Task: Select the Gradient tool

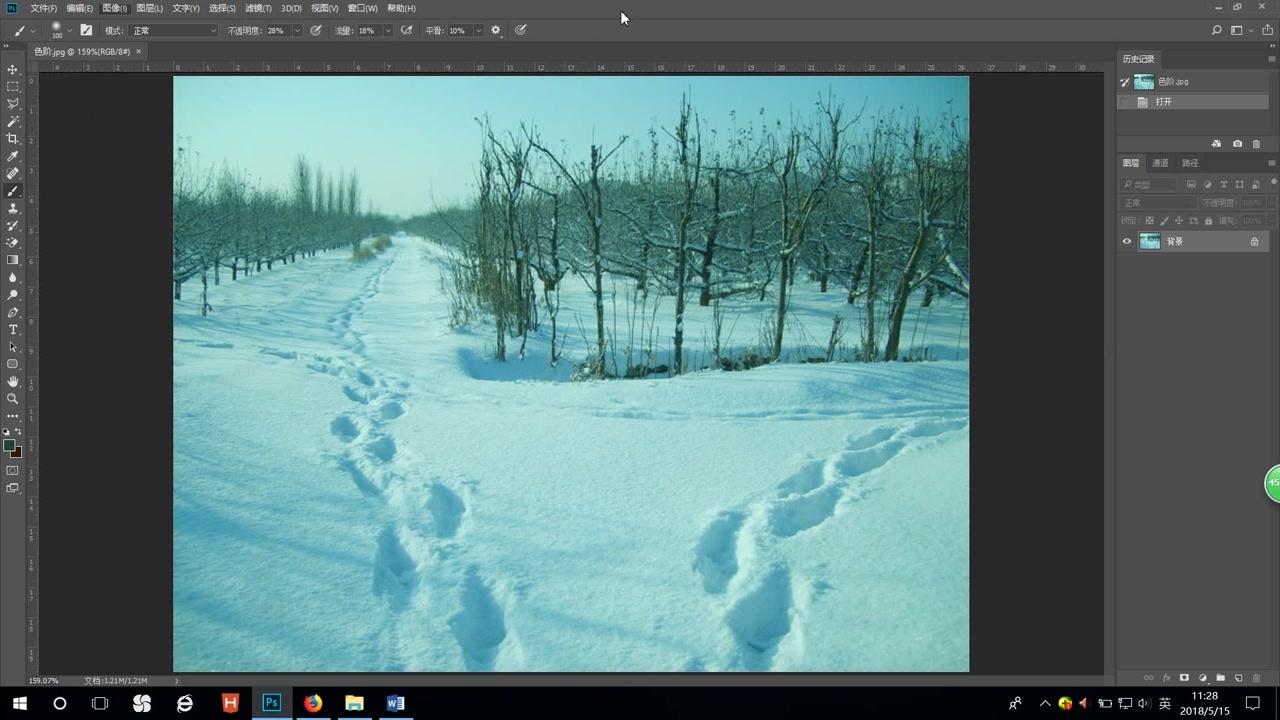Action: click(x=13, y=260)
